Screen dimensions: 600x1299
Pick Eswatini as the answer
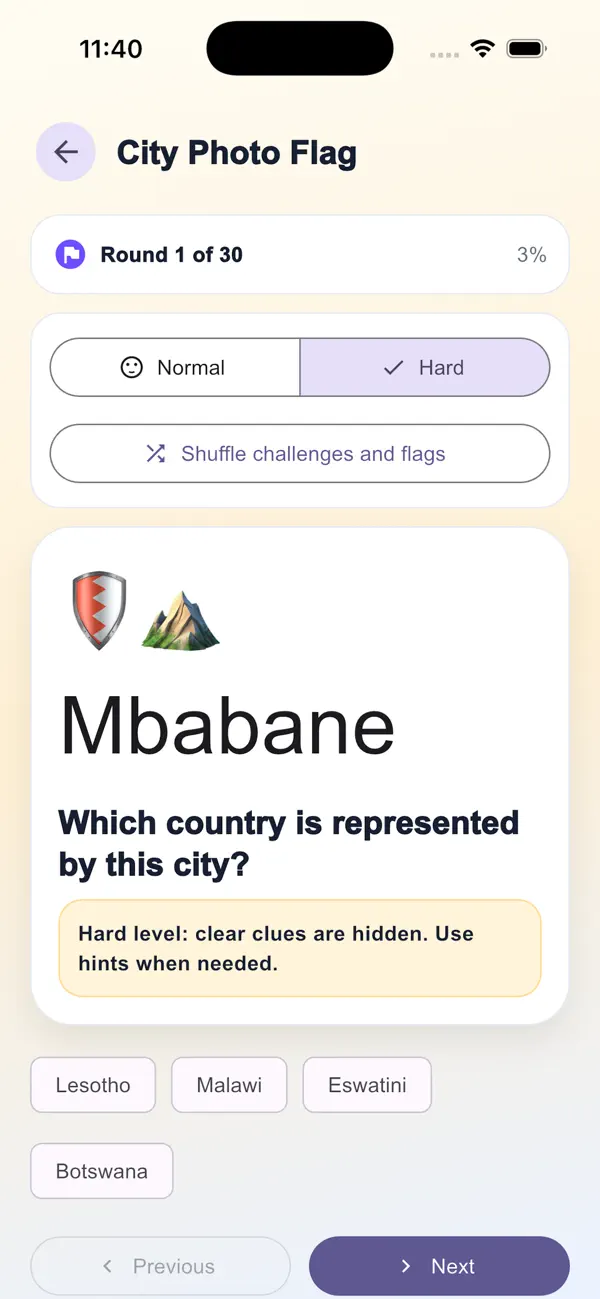click(367, 1085)
